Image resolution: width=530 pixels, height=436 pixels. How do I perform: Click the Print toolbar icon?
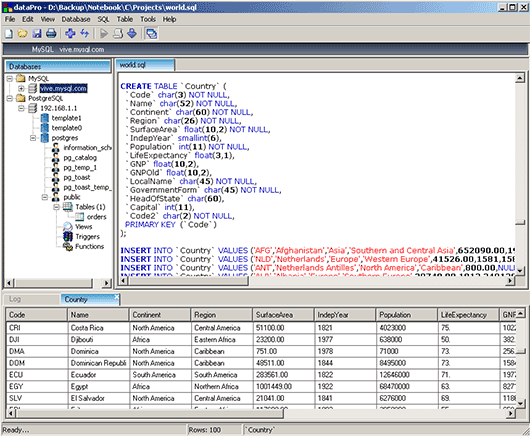(x=51, y=33)
